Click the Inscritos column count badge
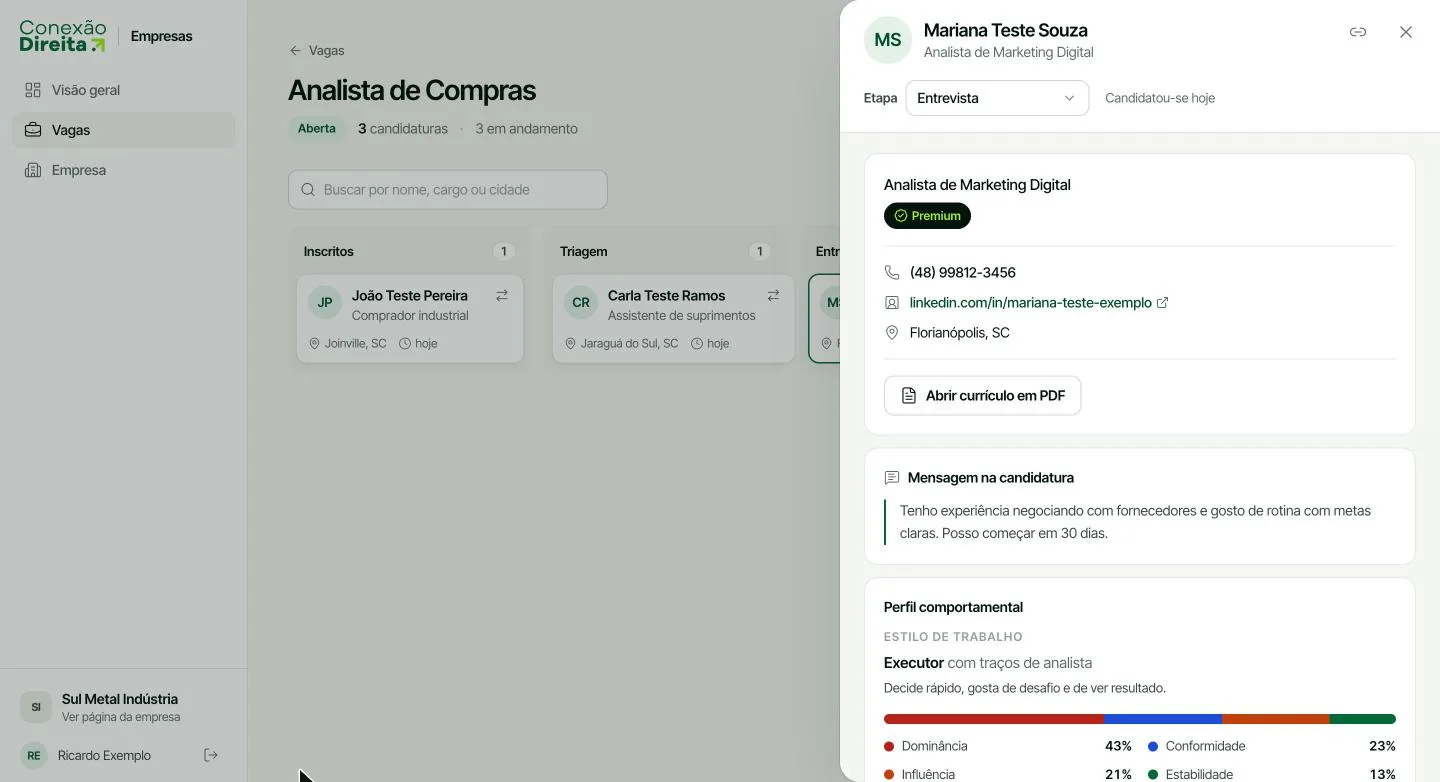 [504, 252]
